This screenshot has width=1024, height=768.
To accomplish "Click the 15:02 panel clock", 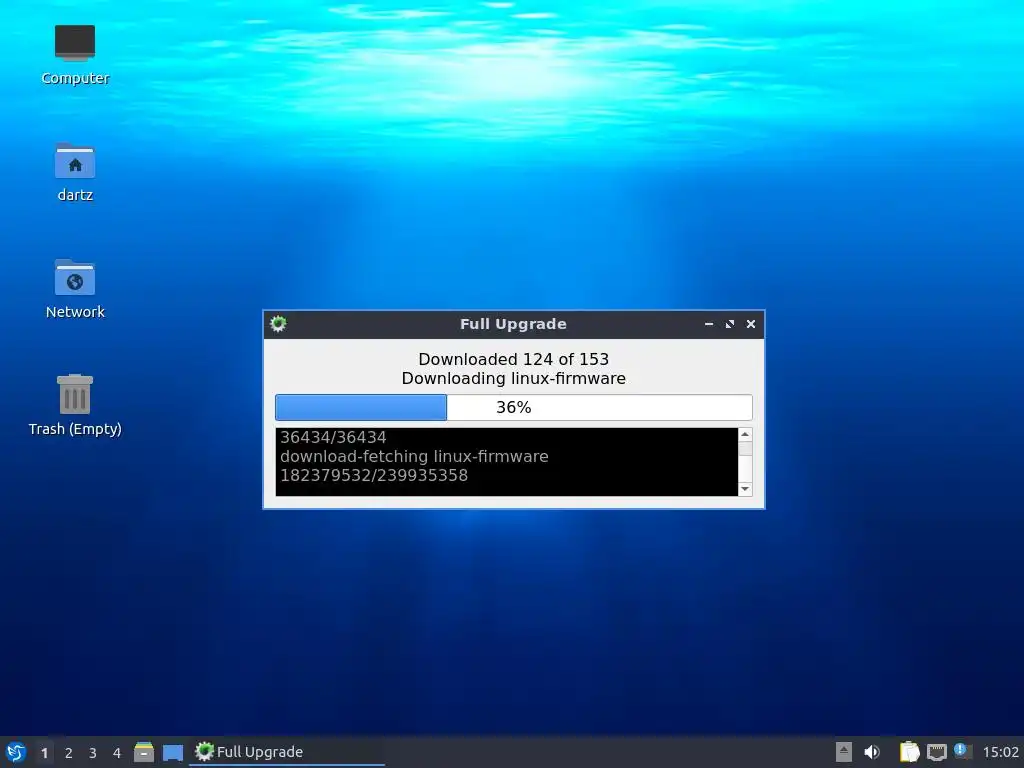I will pos(1000,752).
